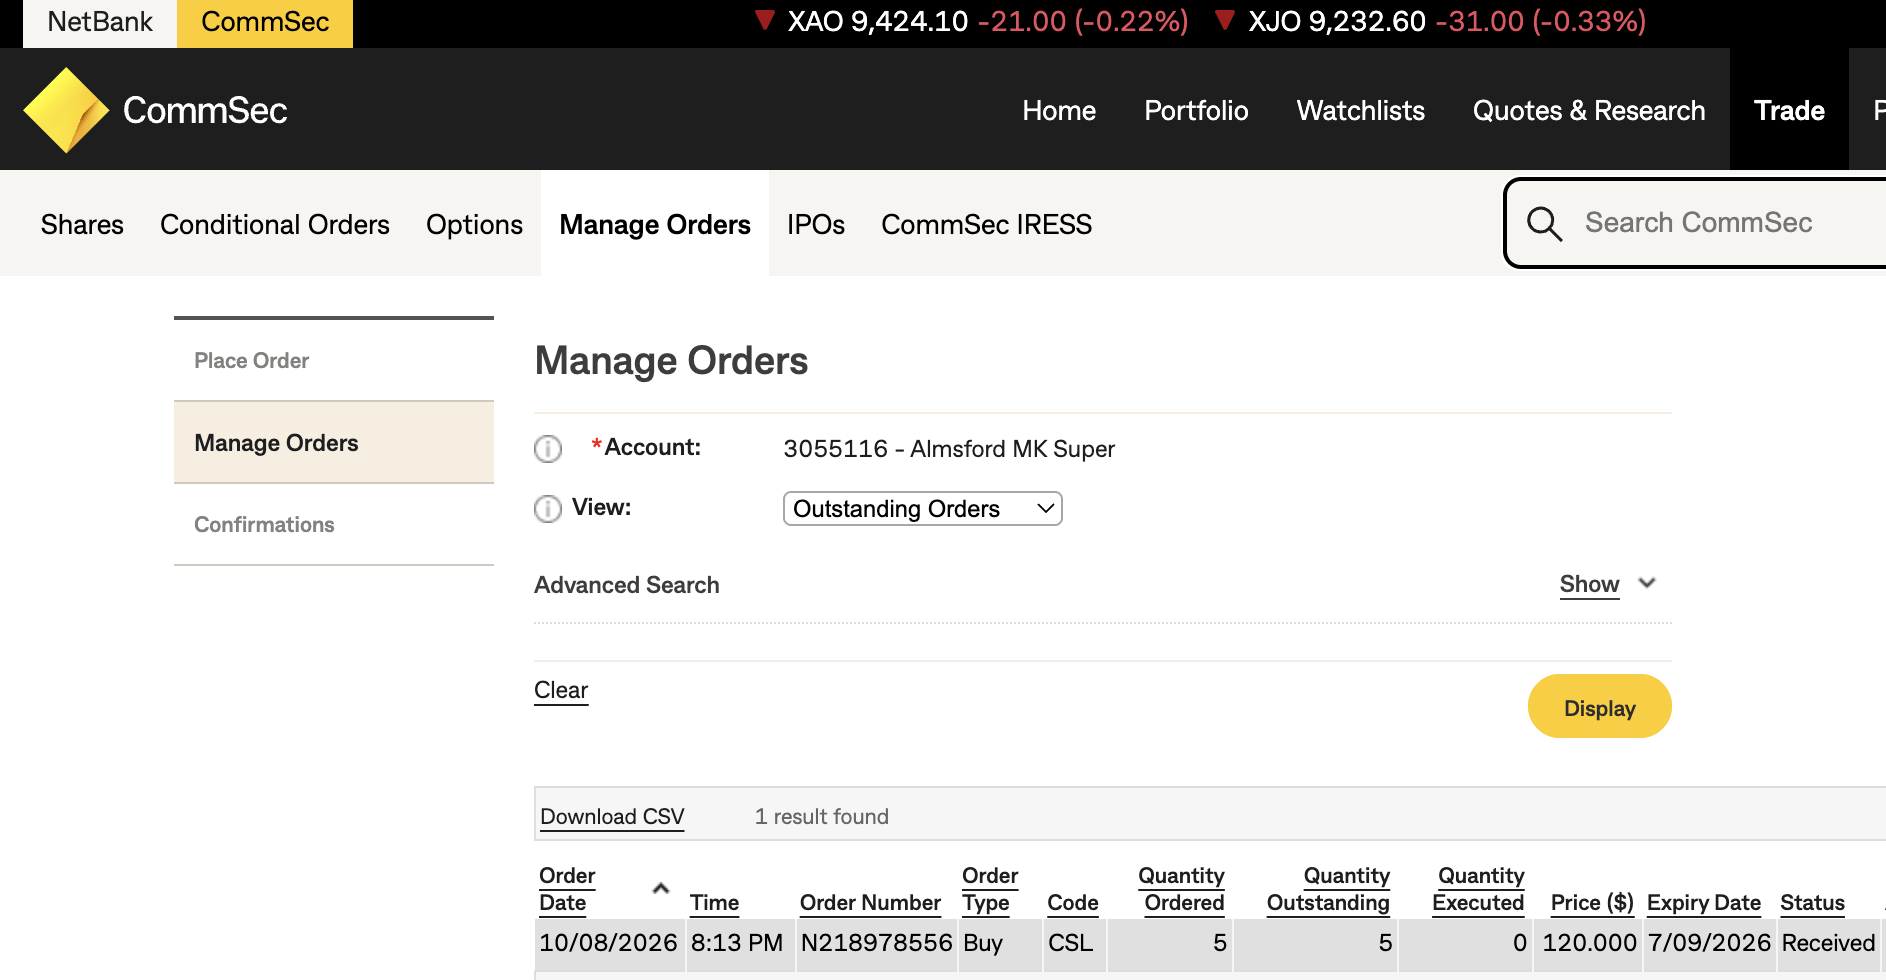
Task: Sort by Status column header
Action: tap(1813, 903)
